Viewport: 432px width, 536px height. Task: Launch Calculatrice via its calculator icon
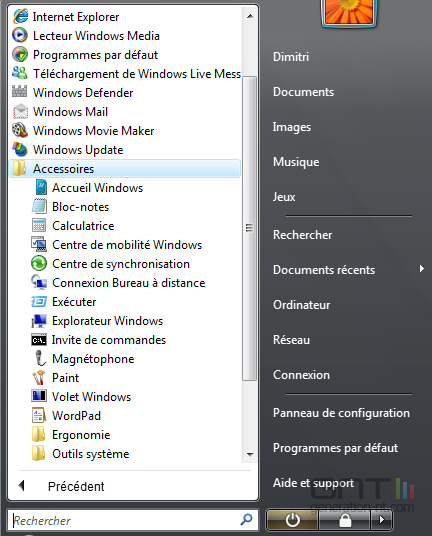click(x=39, y=226)
